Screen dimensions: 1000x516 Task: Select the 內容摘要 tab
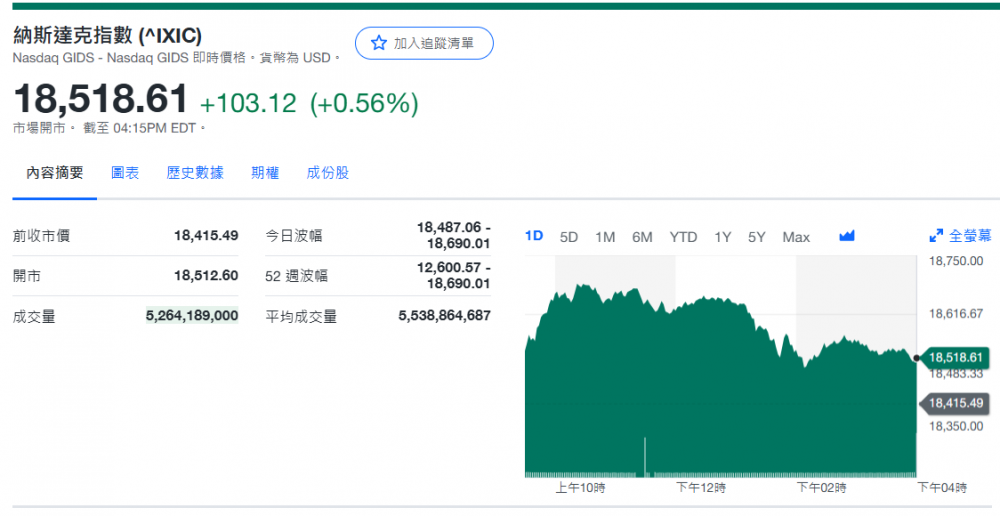55,173
